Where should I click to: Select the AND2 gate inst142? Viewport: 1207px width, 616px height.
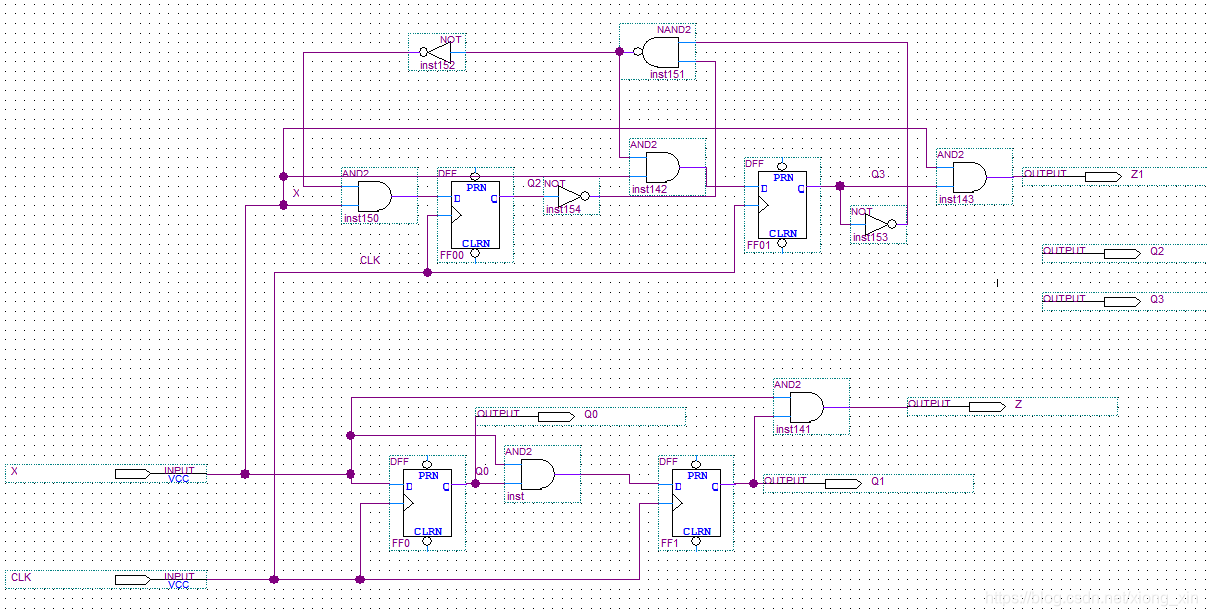click(x=667, y=167)
